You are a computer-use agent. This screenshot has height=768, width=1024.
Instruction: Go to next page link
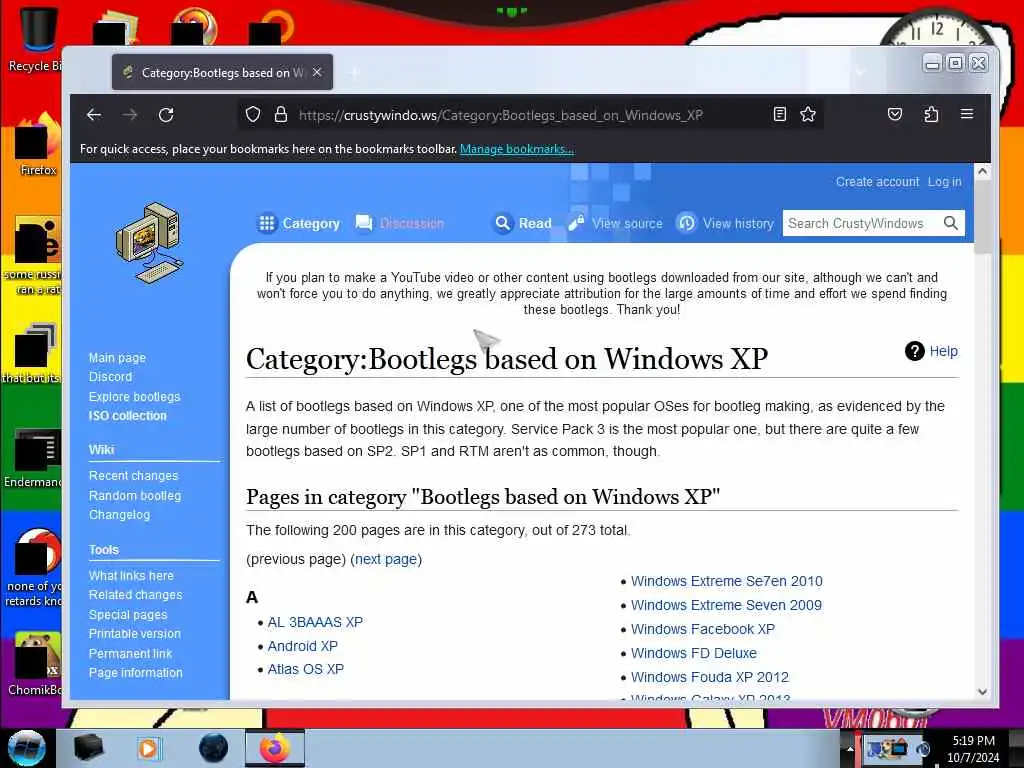tap(386, 559)
